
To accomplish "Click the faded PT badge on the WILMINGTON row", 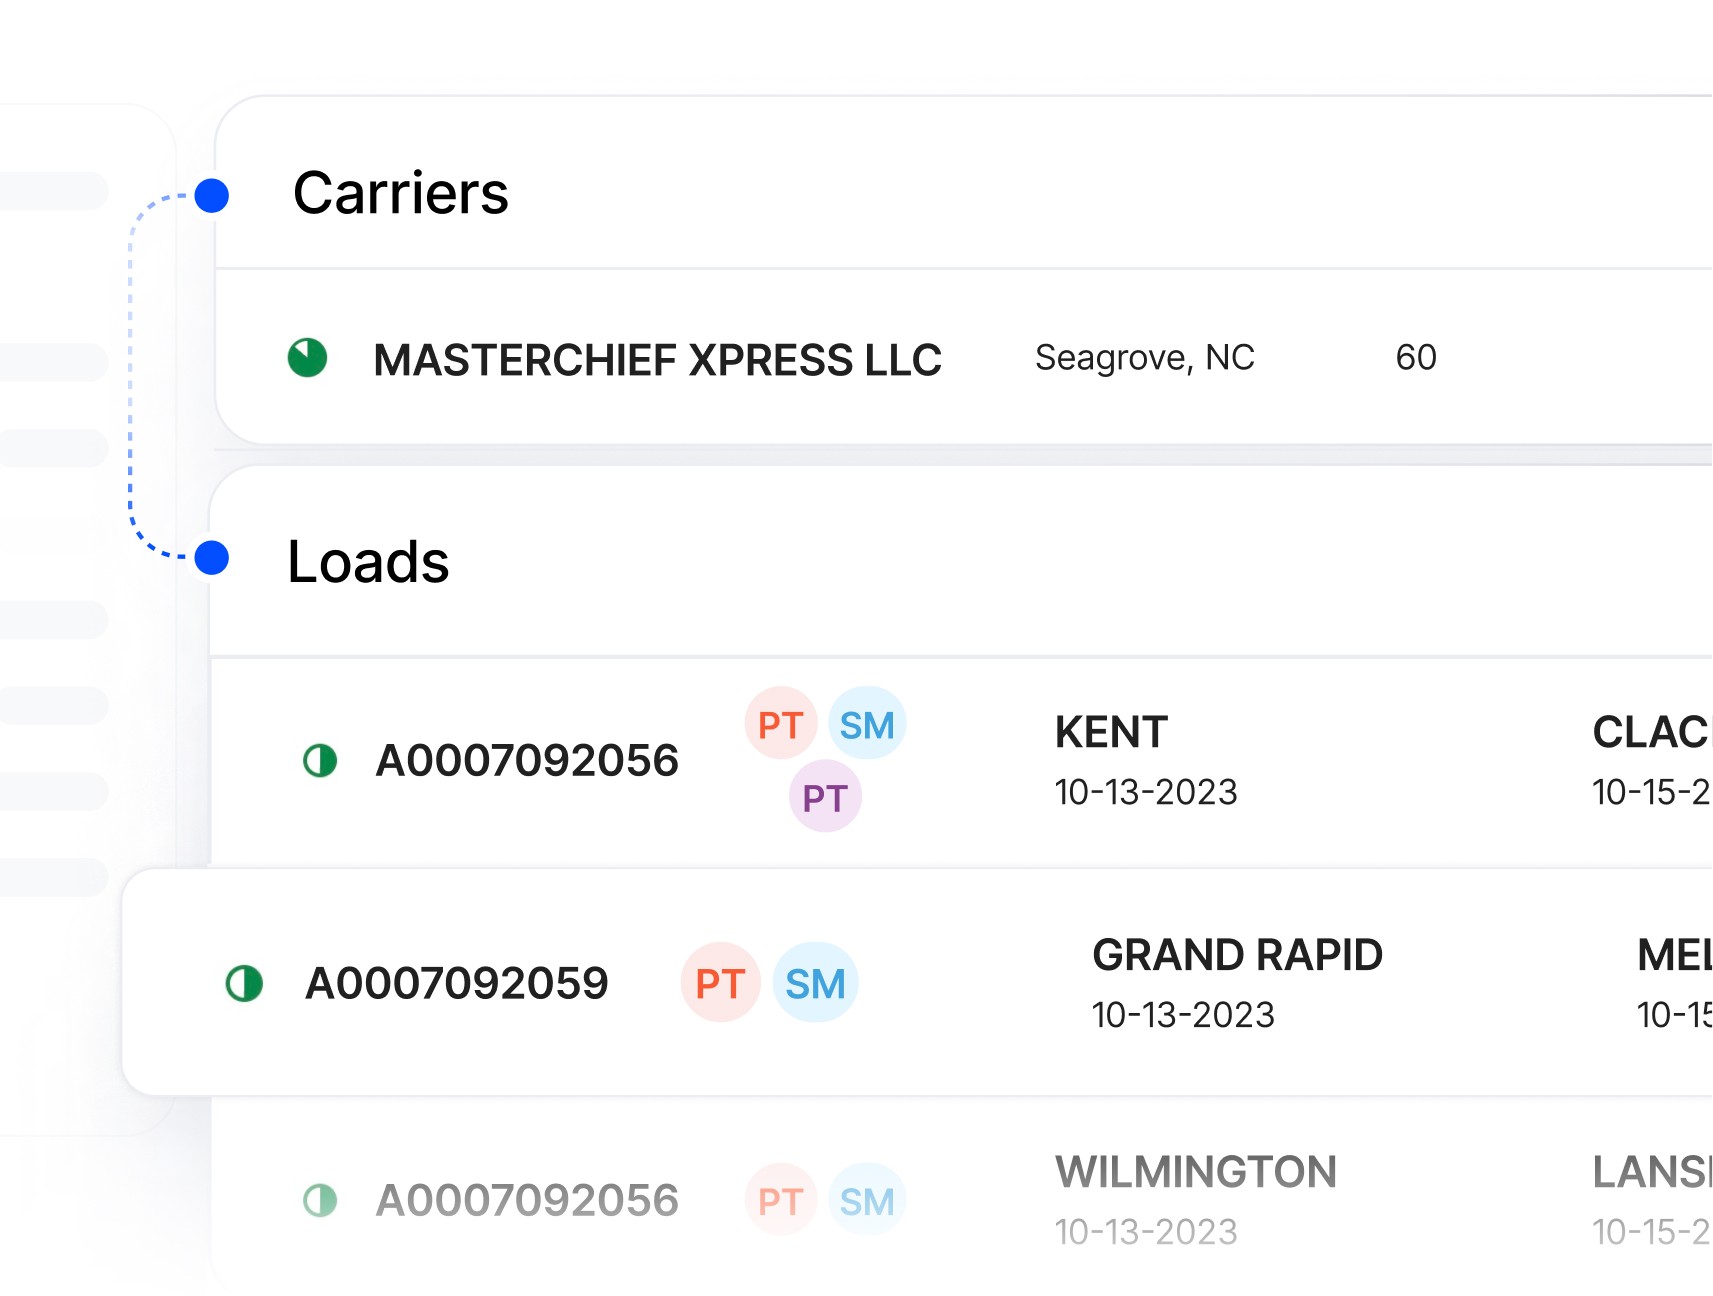I will tap(781, 1199).
